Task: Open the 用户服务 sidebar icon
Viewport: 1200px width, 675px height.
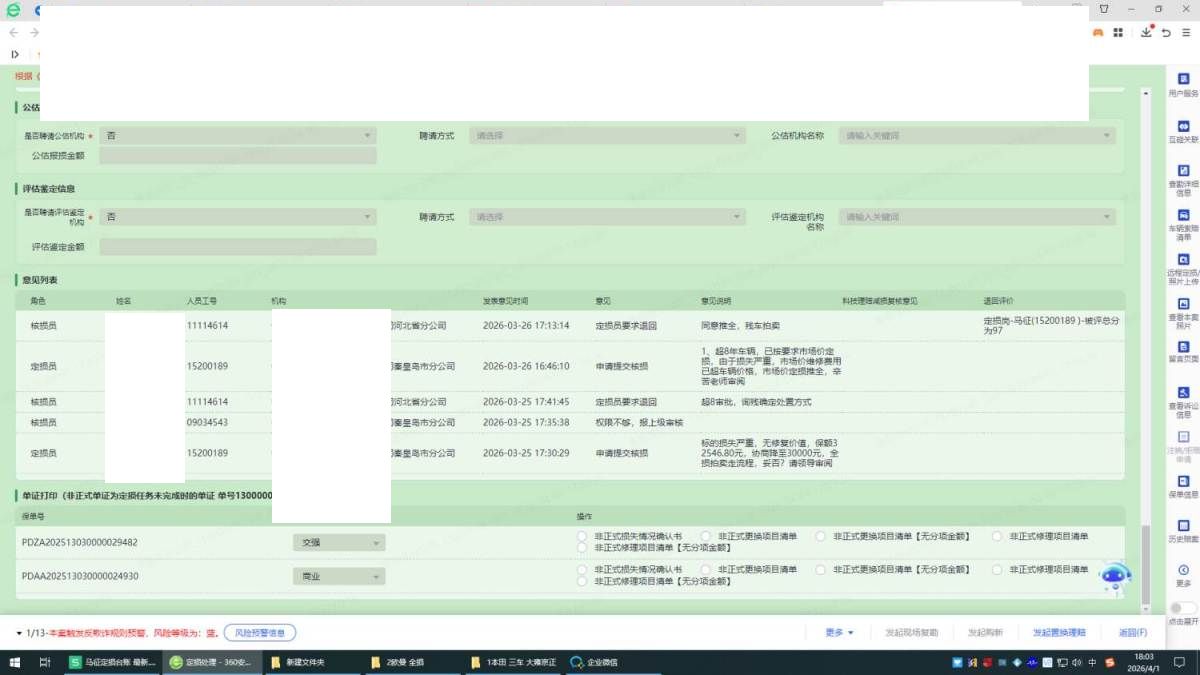Action: click(1183, 80)
